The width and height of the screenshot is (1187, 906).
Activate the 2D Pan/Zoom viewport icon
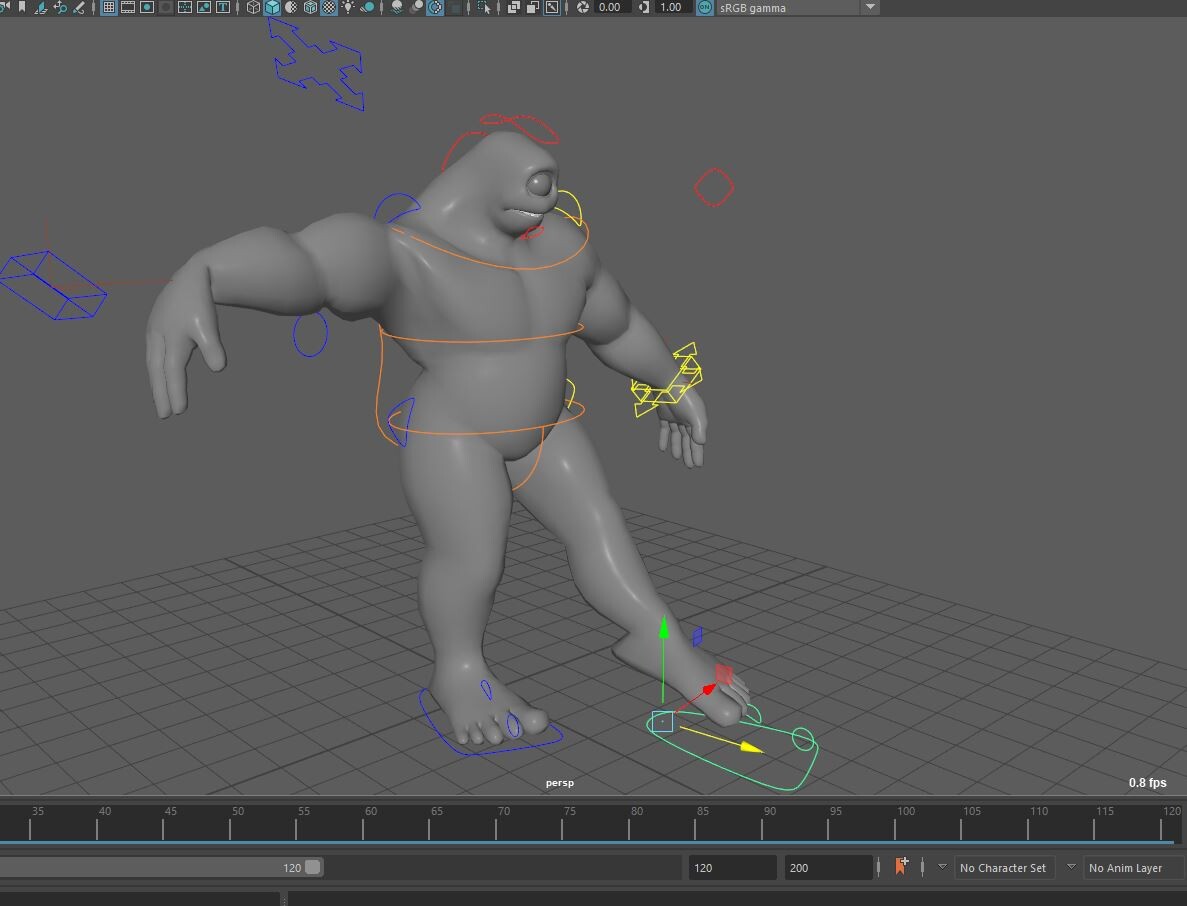point(58,8)
